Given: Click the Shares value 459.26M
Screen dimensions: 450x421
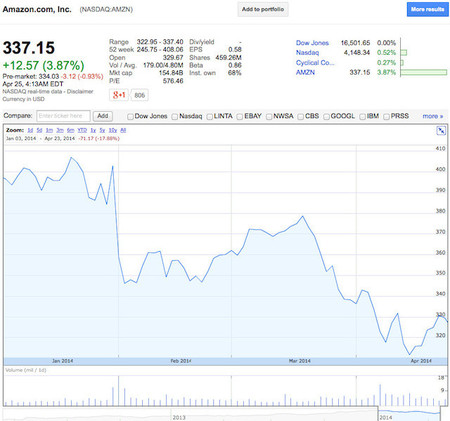Looking at the screenshot, I should tap(228, 57).
